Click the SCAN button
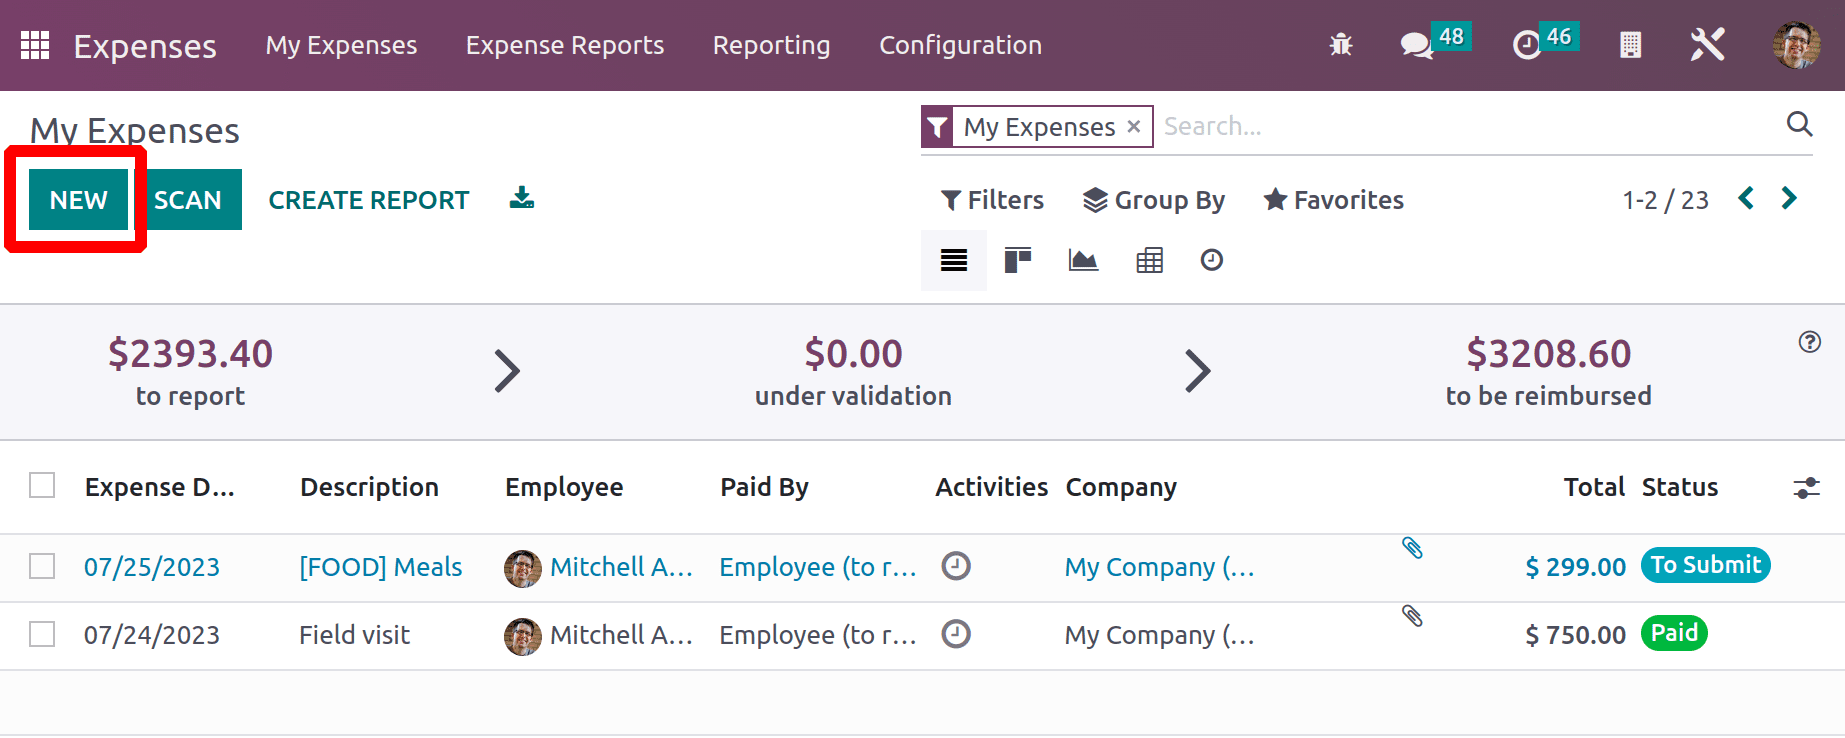The image size is (1845, 738). pyautogui.click(x=188, y=200)
